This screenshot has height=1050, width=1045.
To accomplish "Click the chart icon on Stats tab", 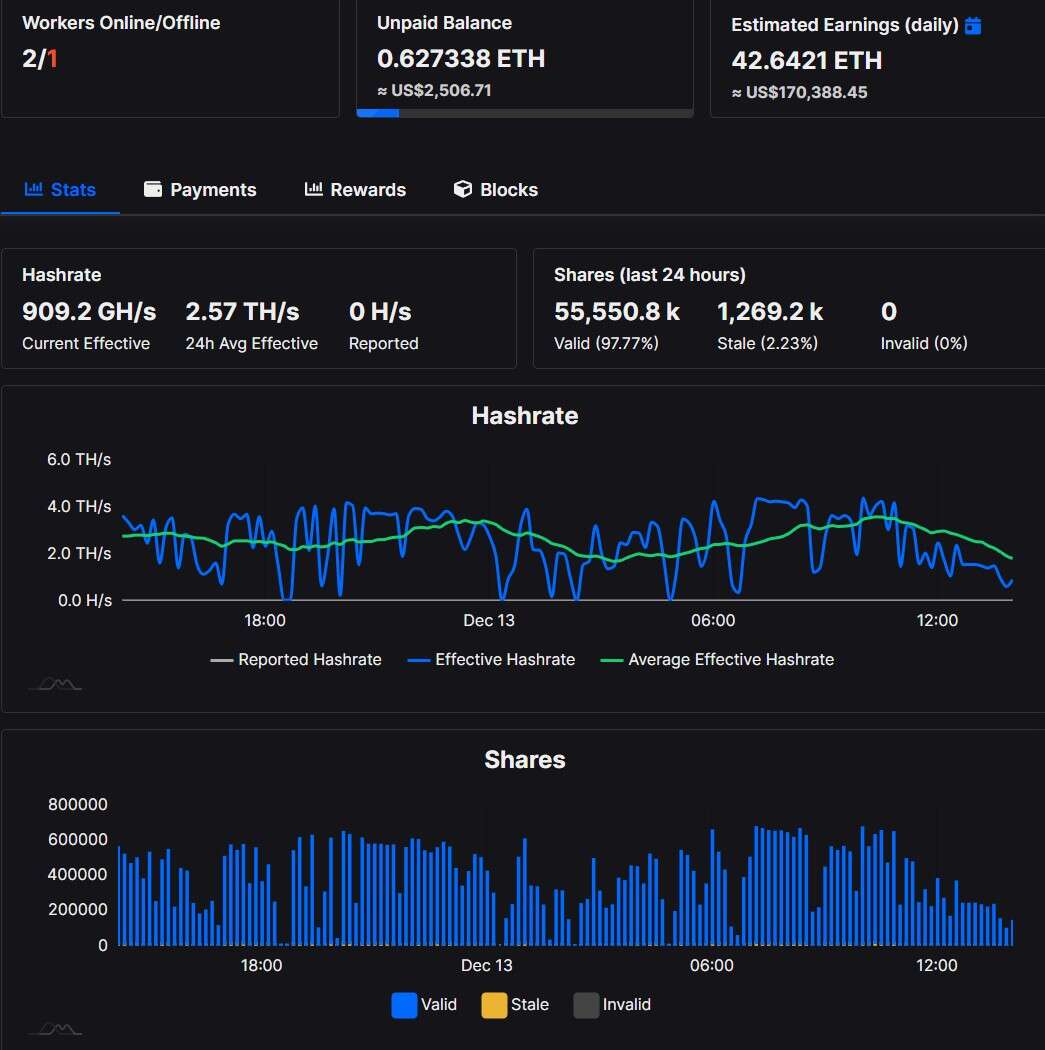I will pos(34,189).
